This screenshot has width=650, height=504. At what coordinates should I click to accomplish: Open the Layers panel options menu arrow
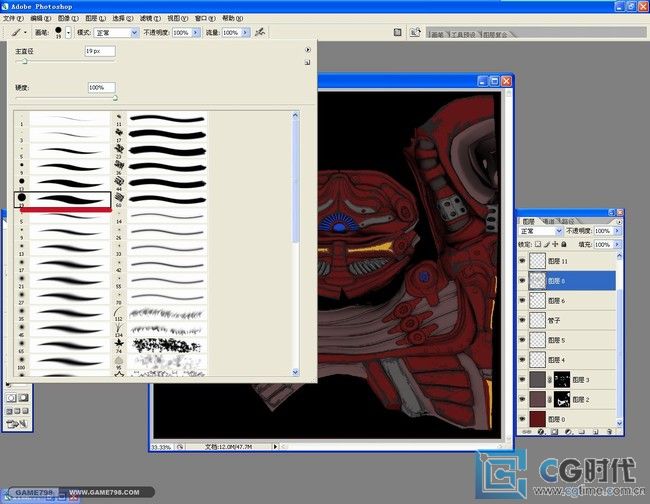click(619, 222)
